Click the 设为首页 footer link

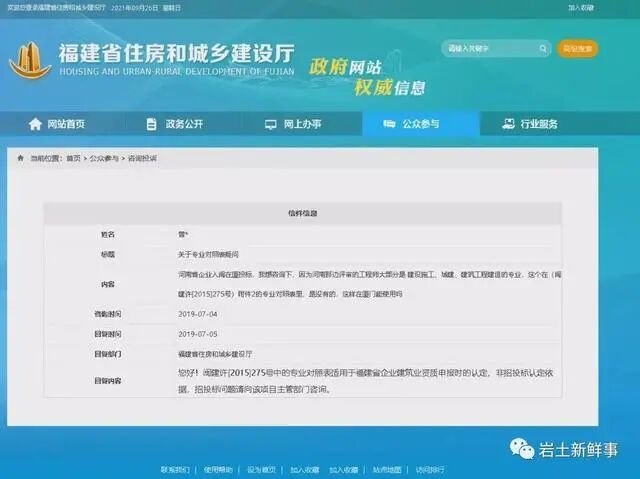point(261,470)
